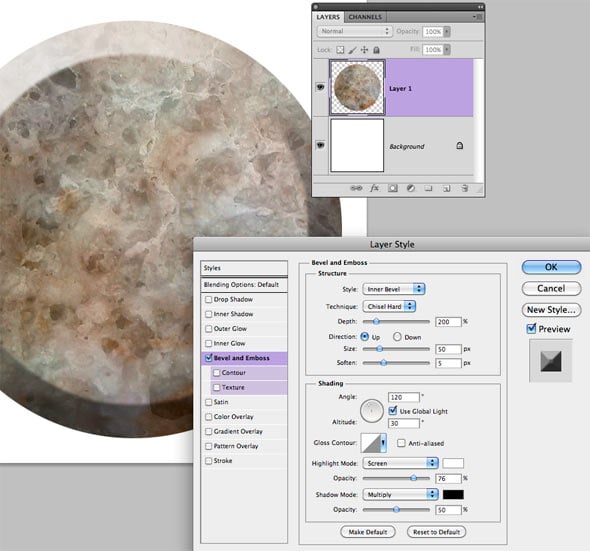Open the Layers panel options menu icon
Viewport: 590px width, 551px height.
pos(478,17)
